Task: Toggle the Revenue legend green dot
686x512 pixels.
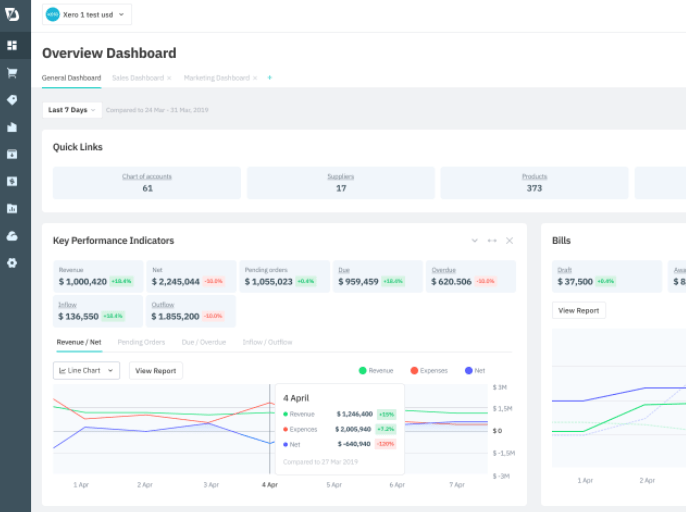Action: [363, 371]
